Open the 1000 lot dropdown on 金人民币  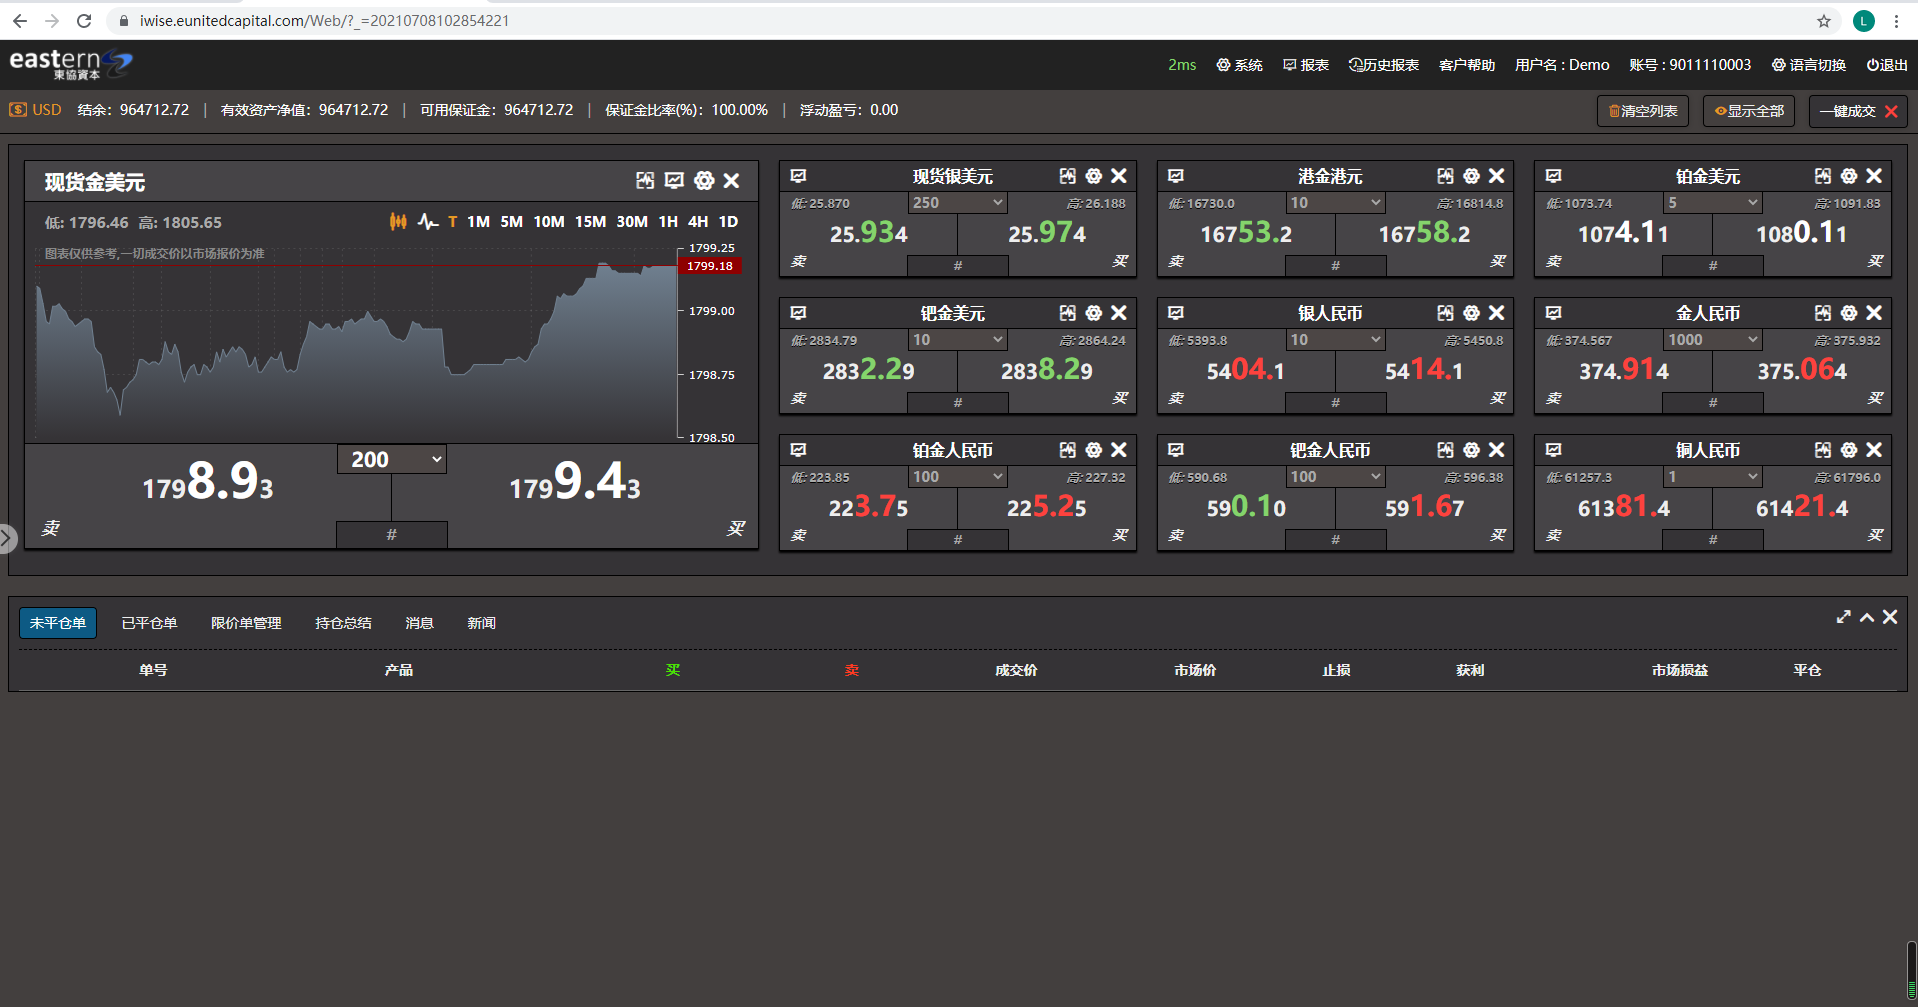pyautogui.click(x=1712, y=340)
